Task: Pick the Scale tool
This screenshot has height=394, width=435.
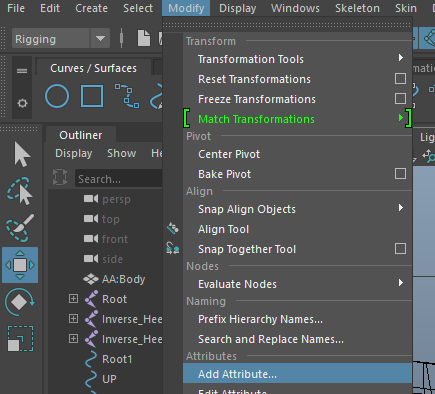Action: coord(20,339)
